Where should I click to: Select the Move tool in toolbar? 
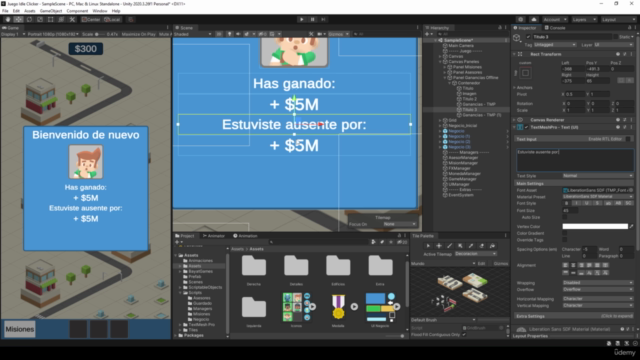(x=18, y=19)
